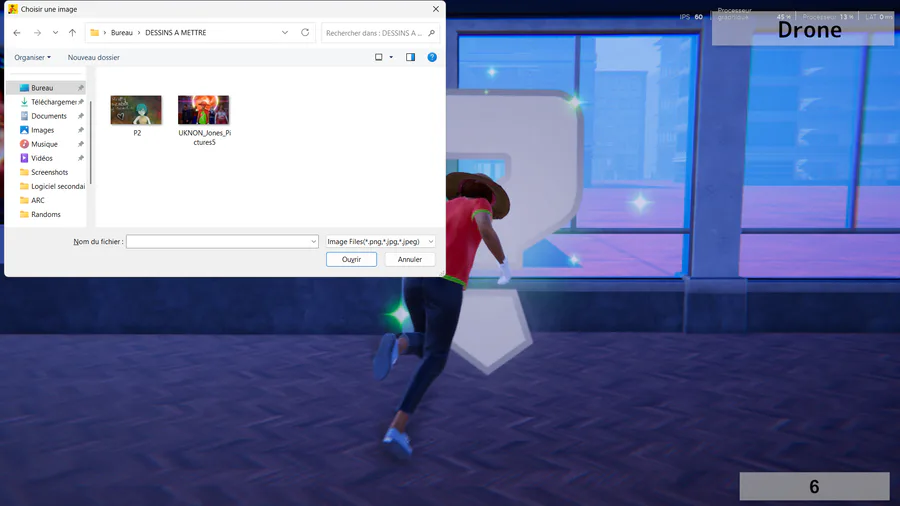Image resolution: width=900 pixels, height=506 pixels.
Task: Open help with the blue question icon
Action: pyautogui.click(x=432, y=57)
